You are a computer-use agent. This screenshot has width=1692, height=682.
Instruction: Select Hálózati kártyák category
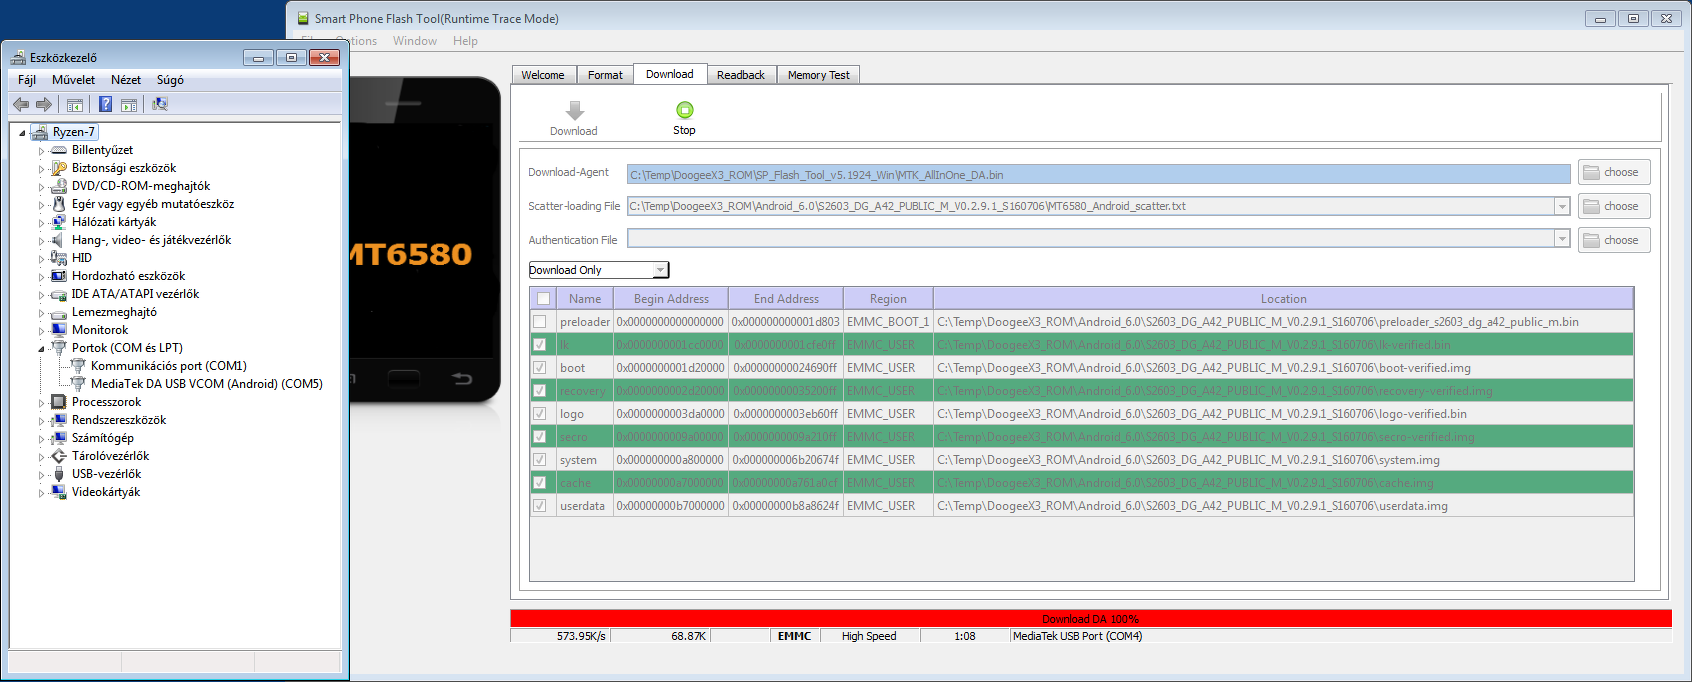(114, 222)
